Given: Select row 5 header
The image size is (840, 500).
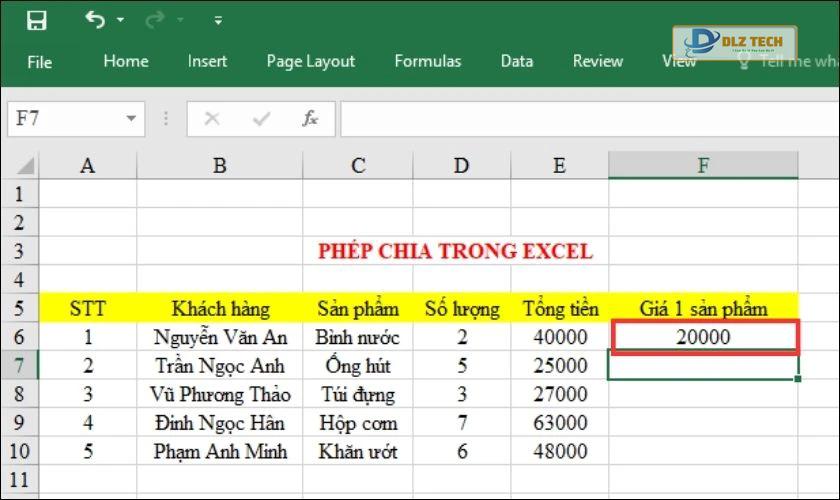Looking at the screenshot, I should pos(19,308).
